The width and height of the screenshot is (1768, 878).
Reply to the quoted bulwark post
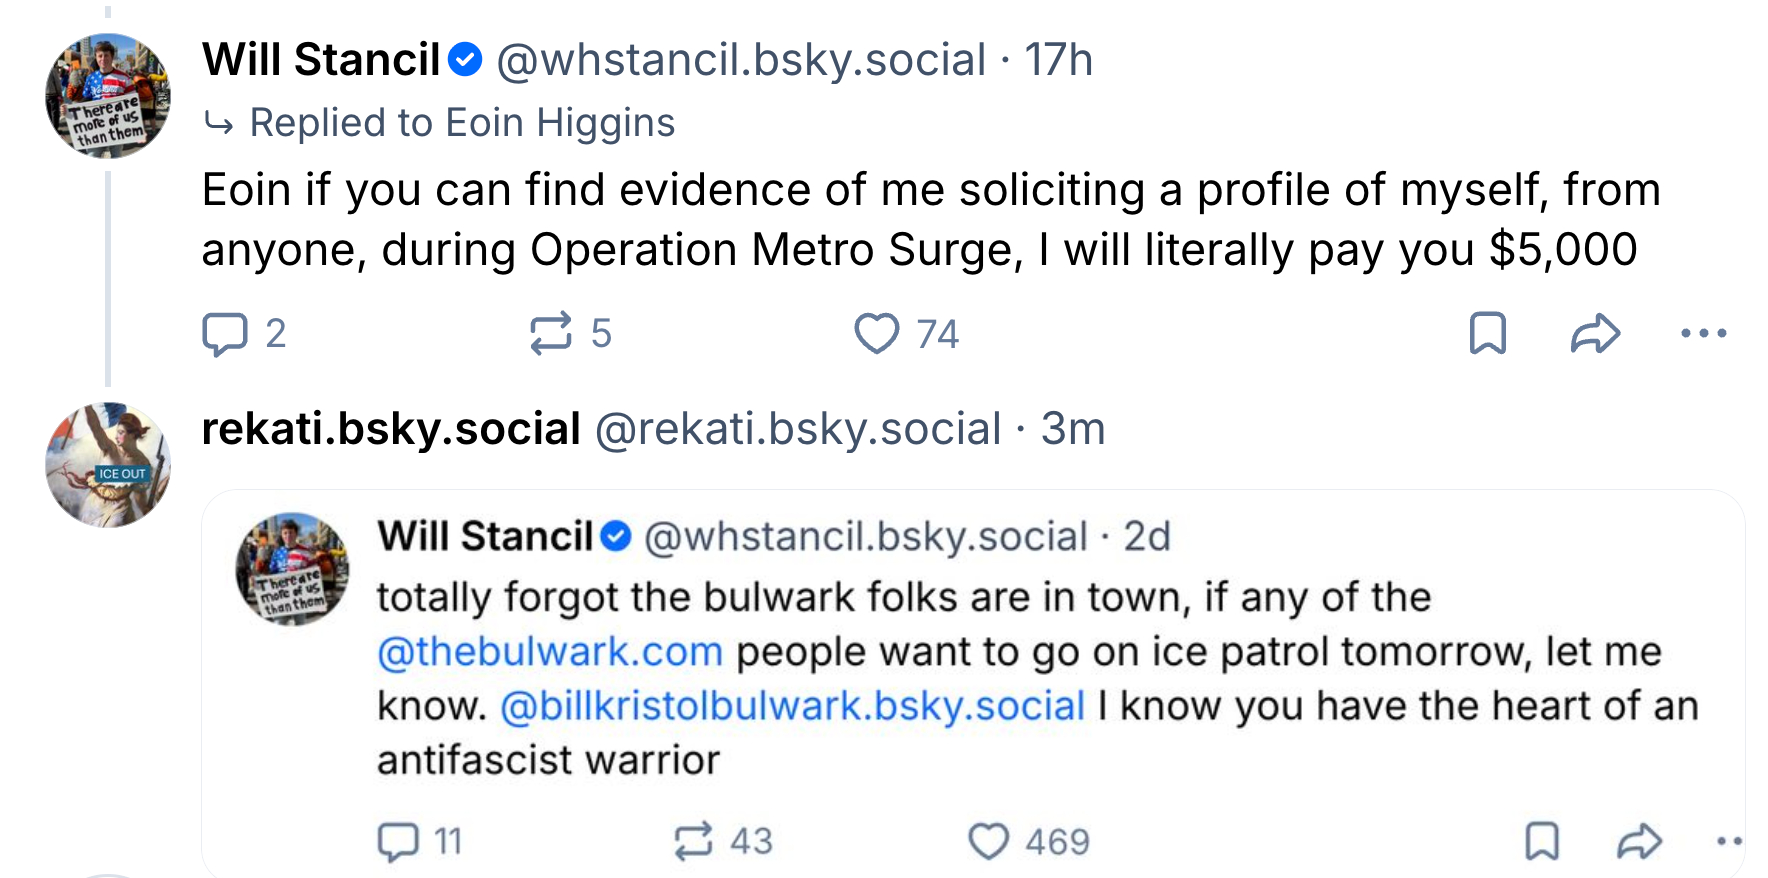398,842
